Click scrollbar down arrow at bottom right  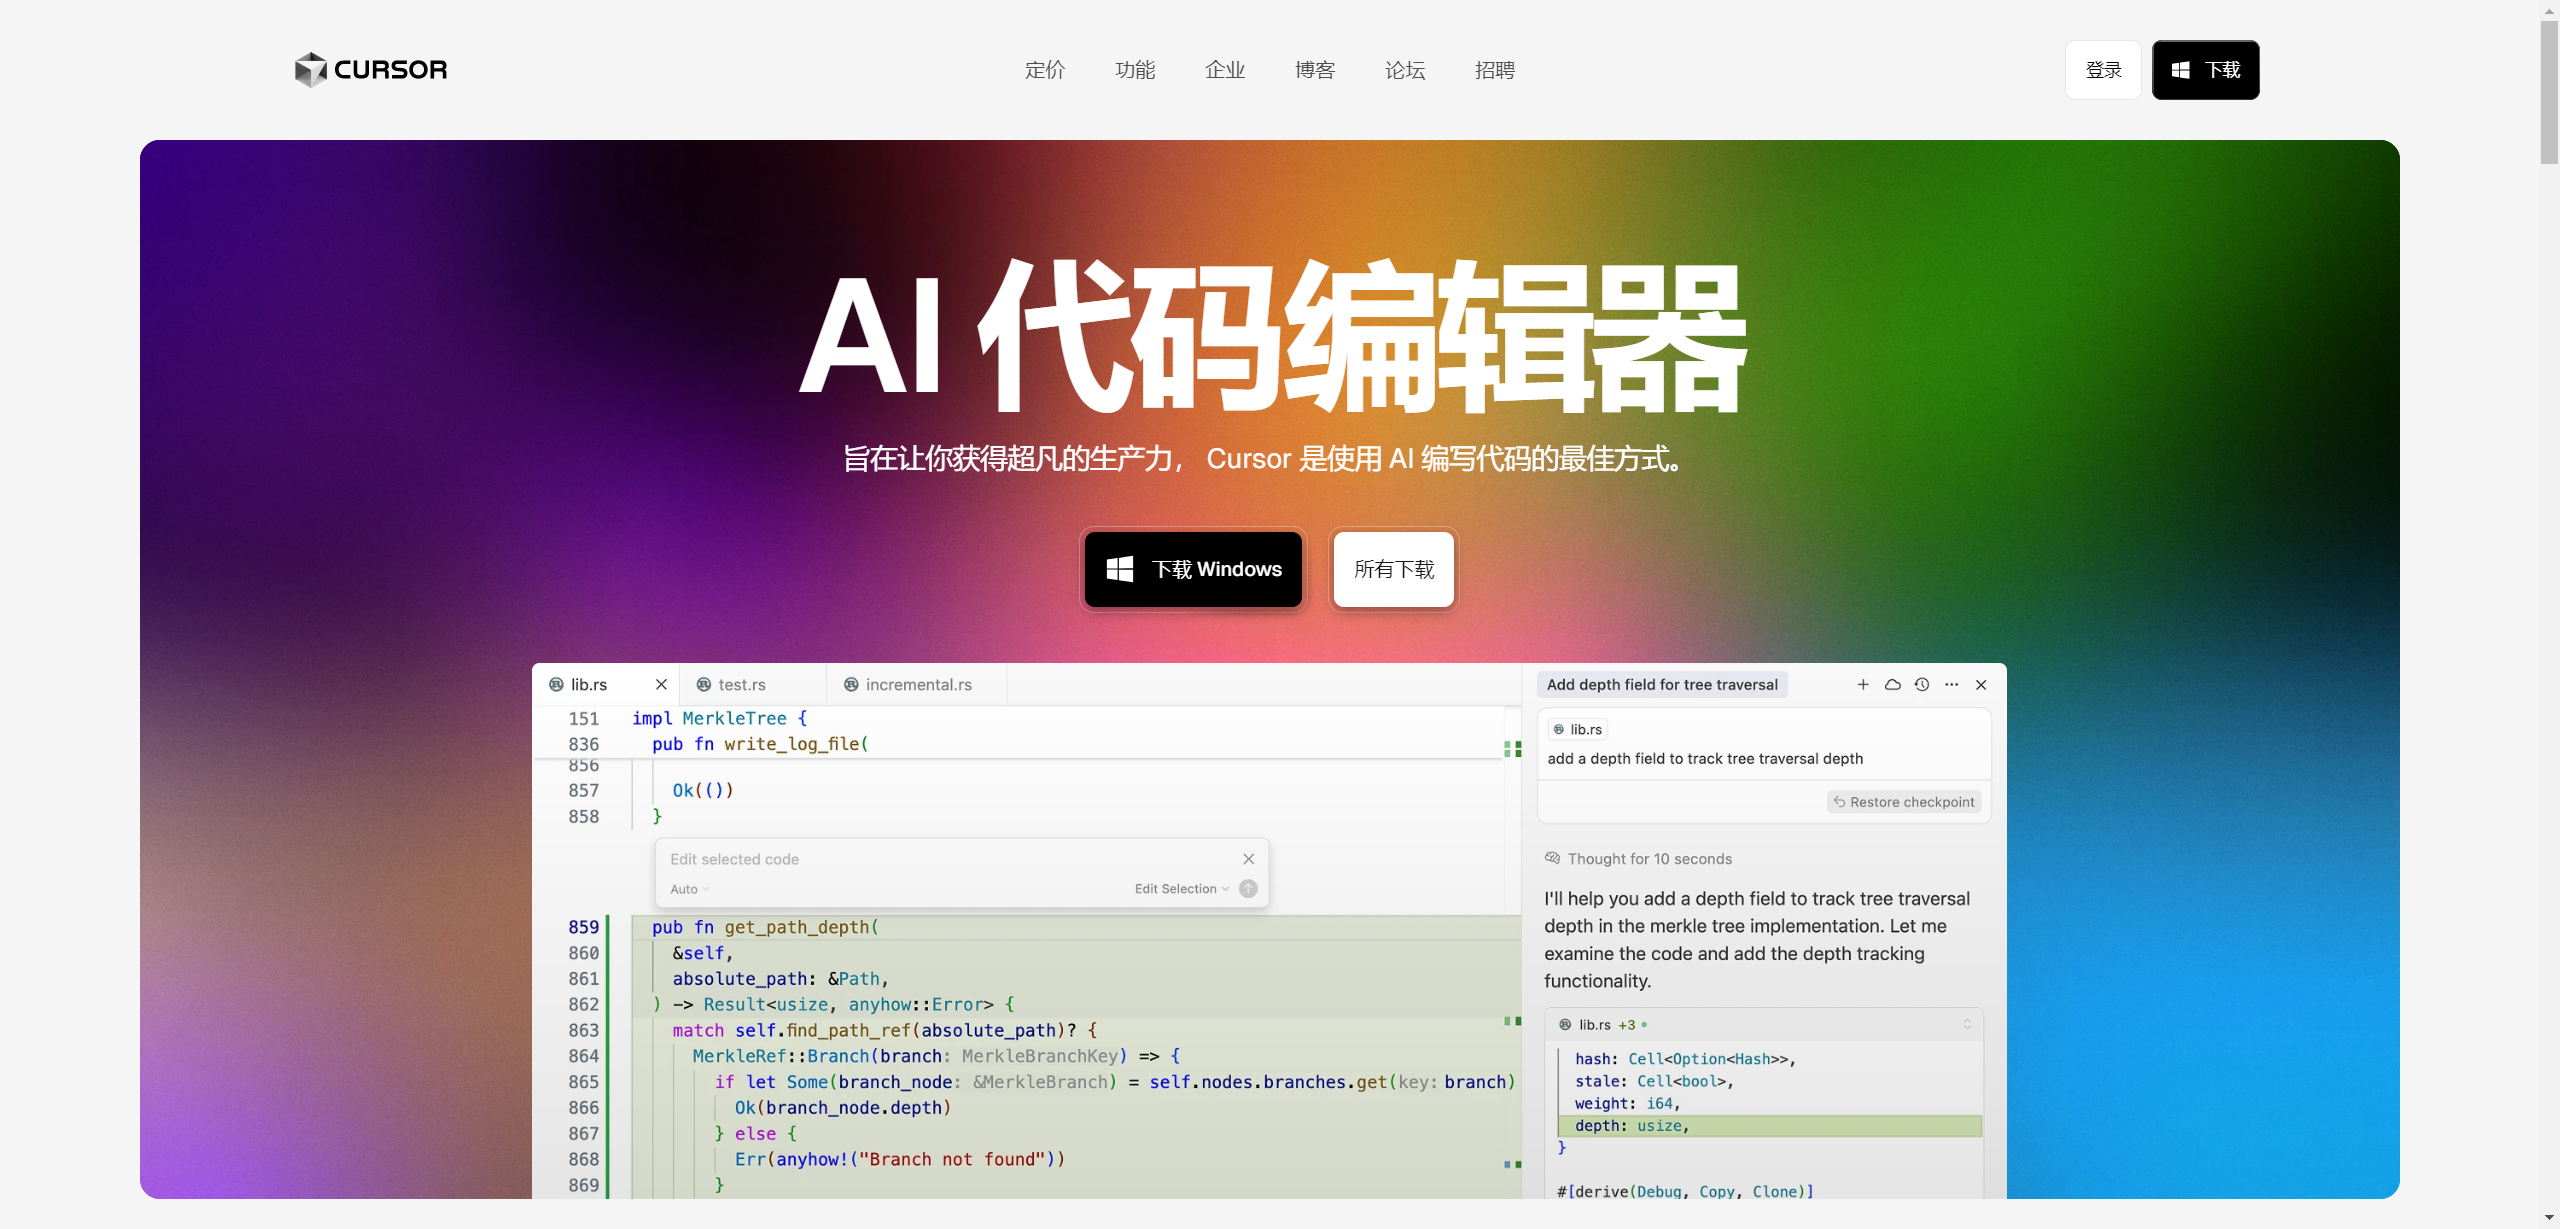(x=2549, y=1219)
